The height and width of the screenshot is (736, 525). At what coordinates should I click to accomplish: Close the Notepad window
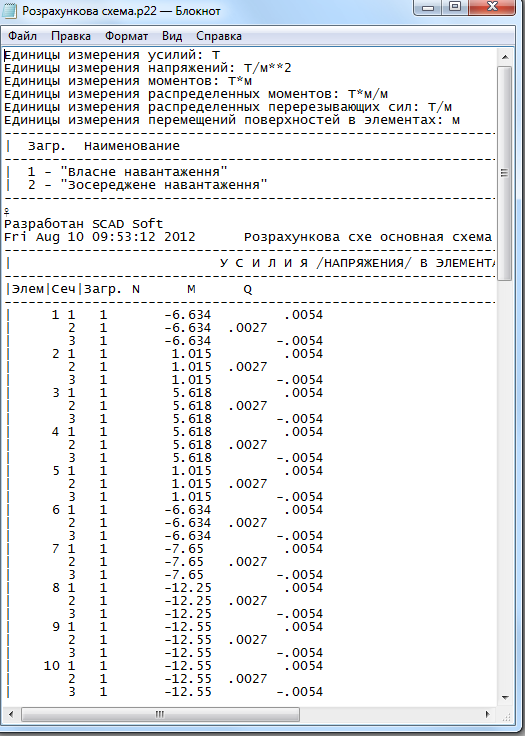492,8
